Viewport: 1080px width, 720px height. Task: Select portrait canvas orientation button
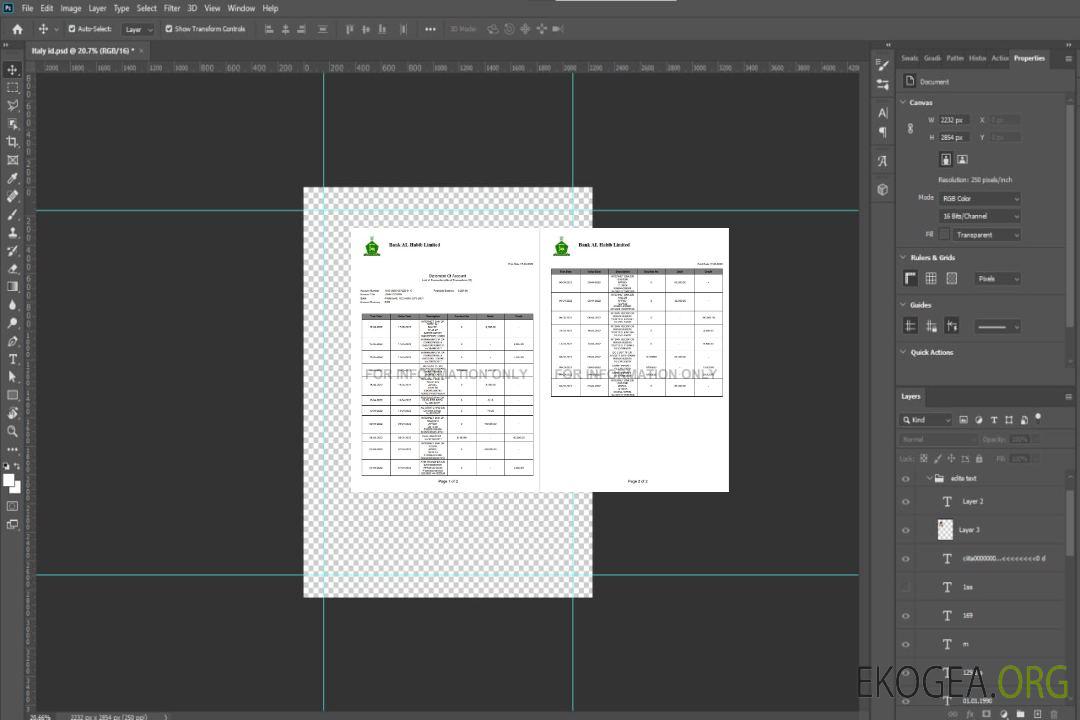coord(946,160)
